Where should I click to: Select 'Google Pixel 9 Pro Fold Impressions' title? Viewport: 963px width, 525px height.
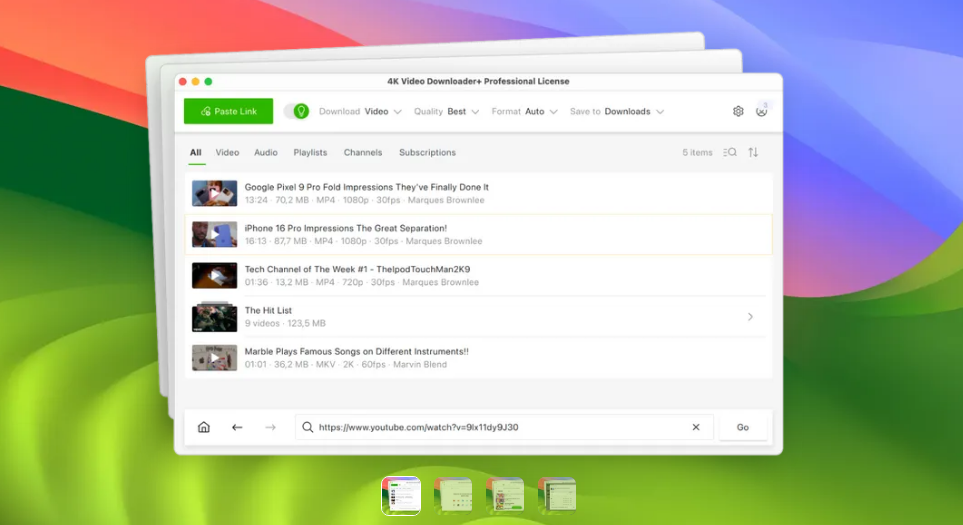click(x=367, y=187)
